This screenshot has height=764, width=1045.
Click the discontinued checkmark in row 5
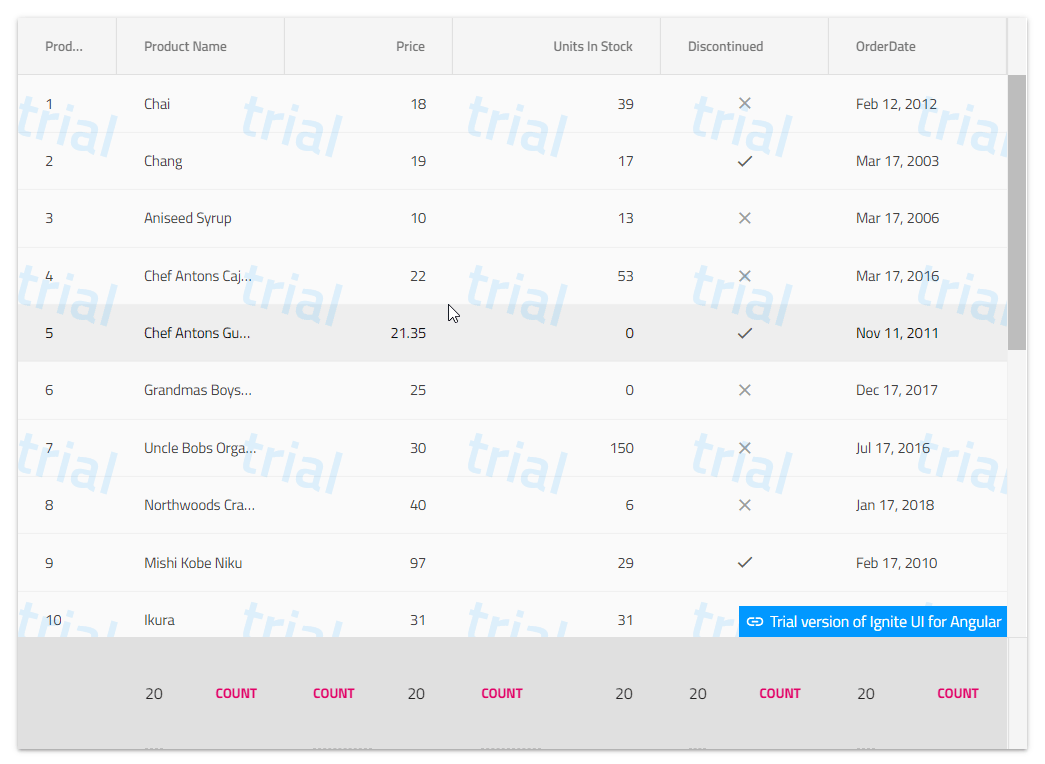[744, 333]
